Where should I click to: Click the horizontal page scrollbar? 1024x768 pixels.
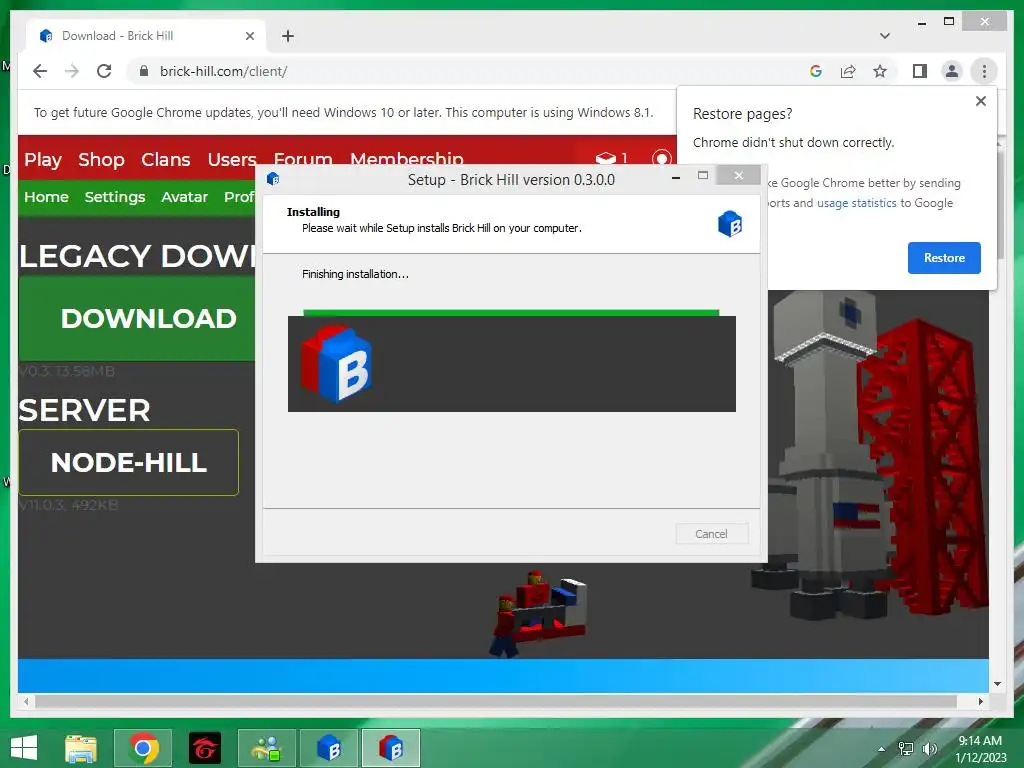coord(496,701)
